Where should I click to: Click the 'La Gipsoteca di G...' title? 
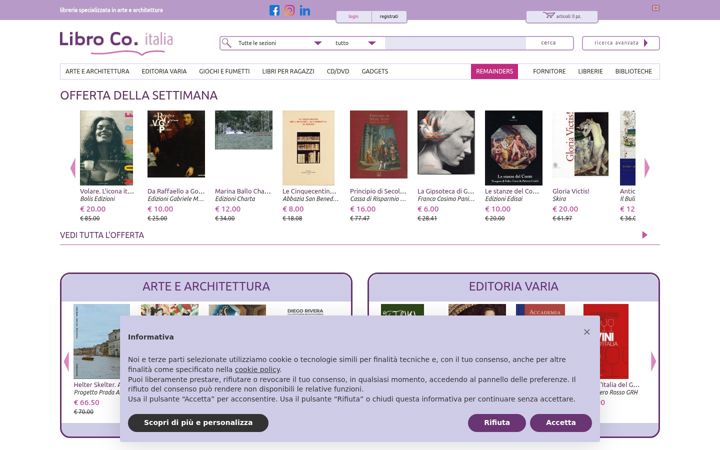pos(445,191)
